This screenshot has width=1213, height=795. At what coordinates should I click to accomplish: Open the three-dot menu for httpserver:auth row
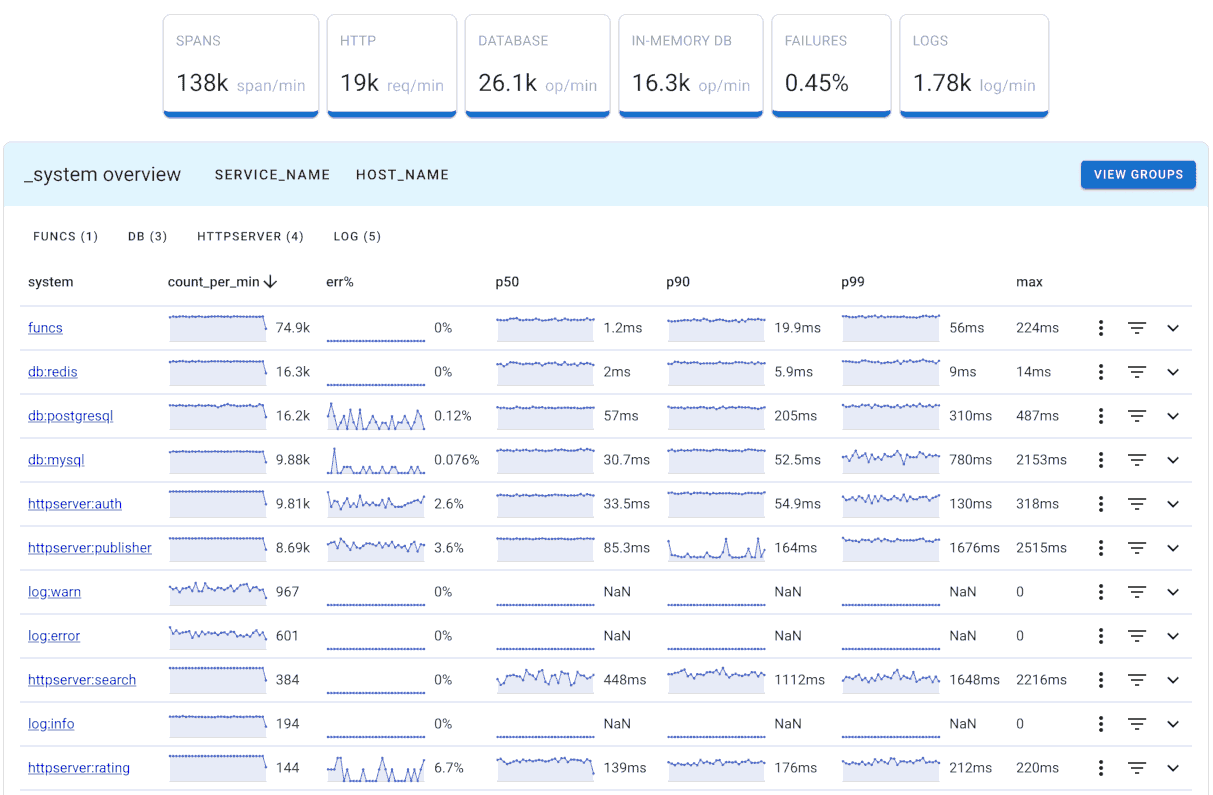[1100, 504]
